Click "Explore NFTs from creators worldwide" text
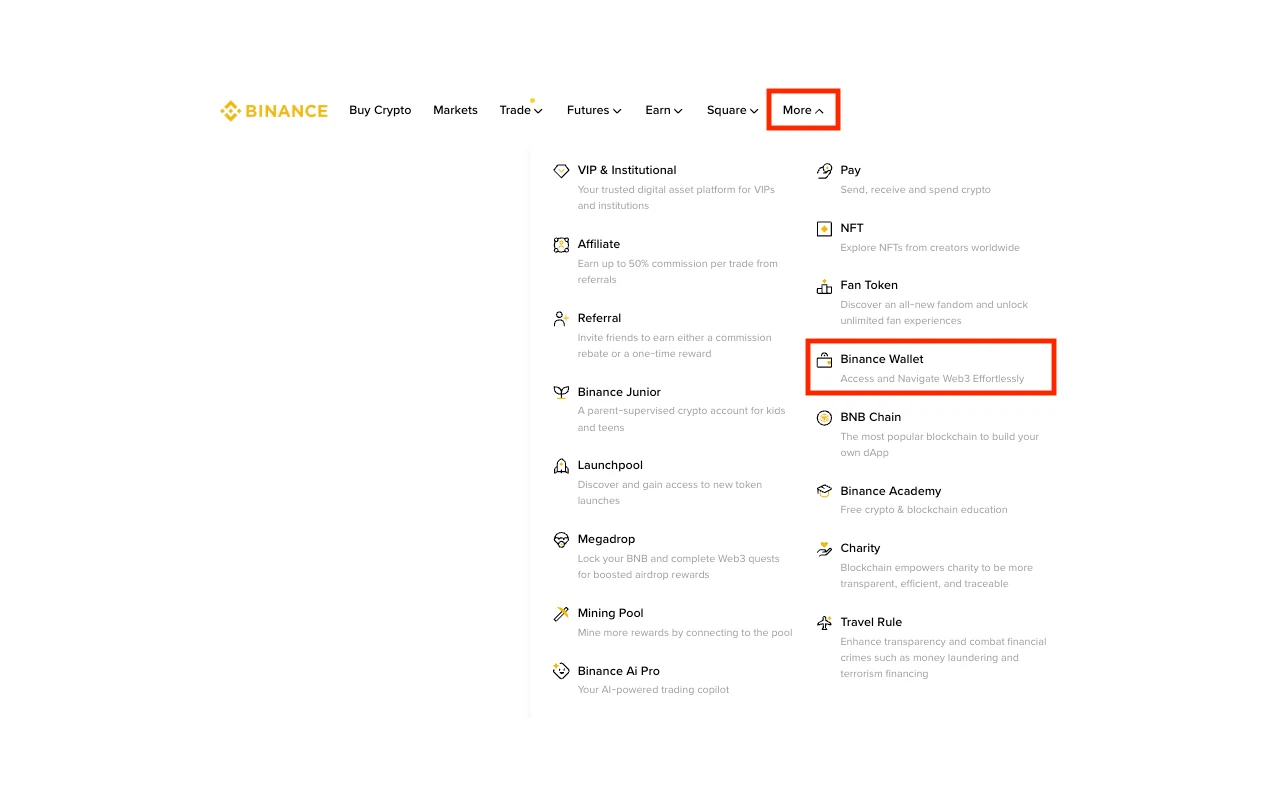The image size is (1280, 800). [930, 248]
